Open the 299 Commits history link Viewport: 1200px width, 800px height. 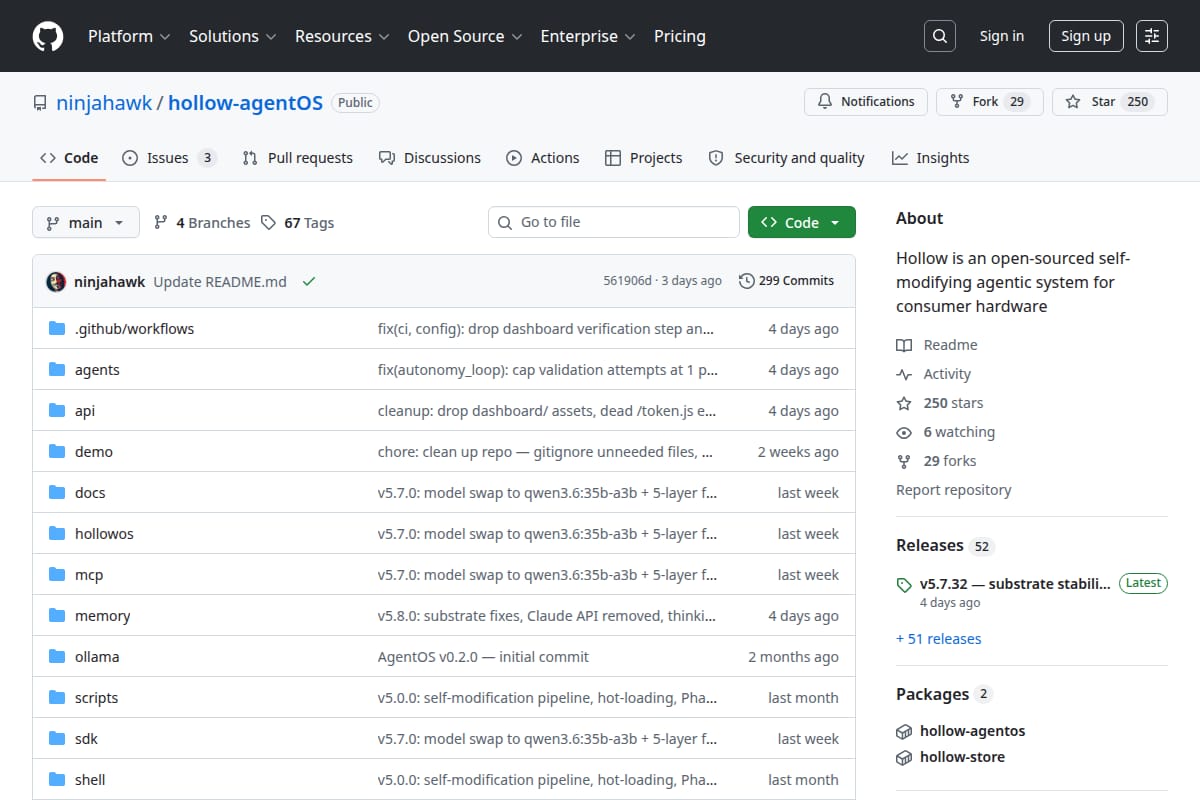pos(786,281)
